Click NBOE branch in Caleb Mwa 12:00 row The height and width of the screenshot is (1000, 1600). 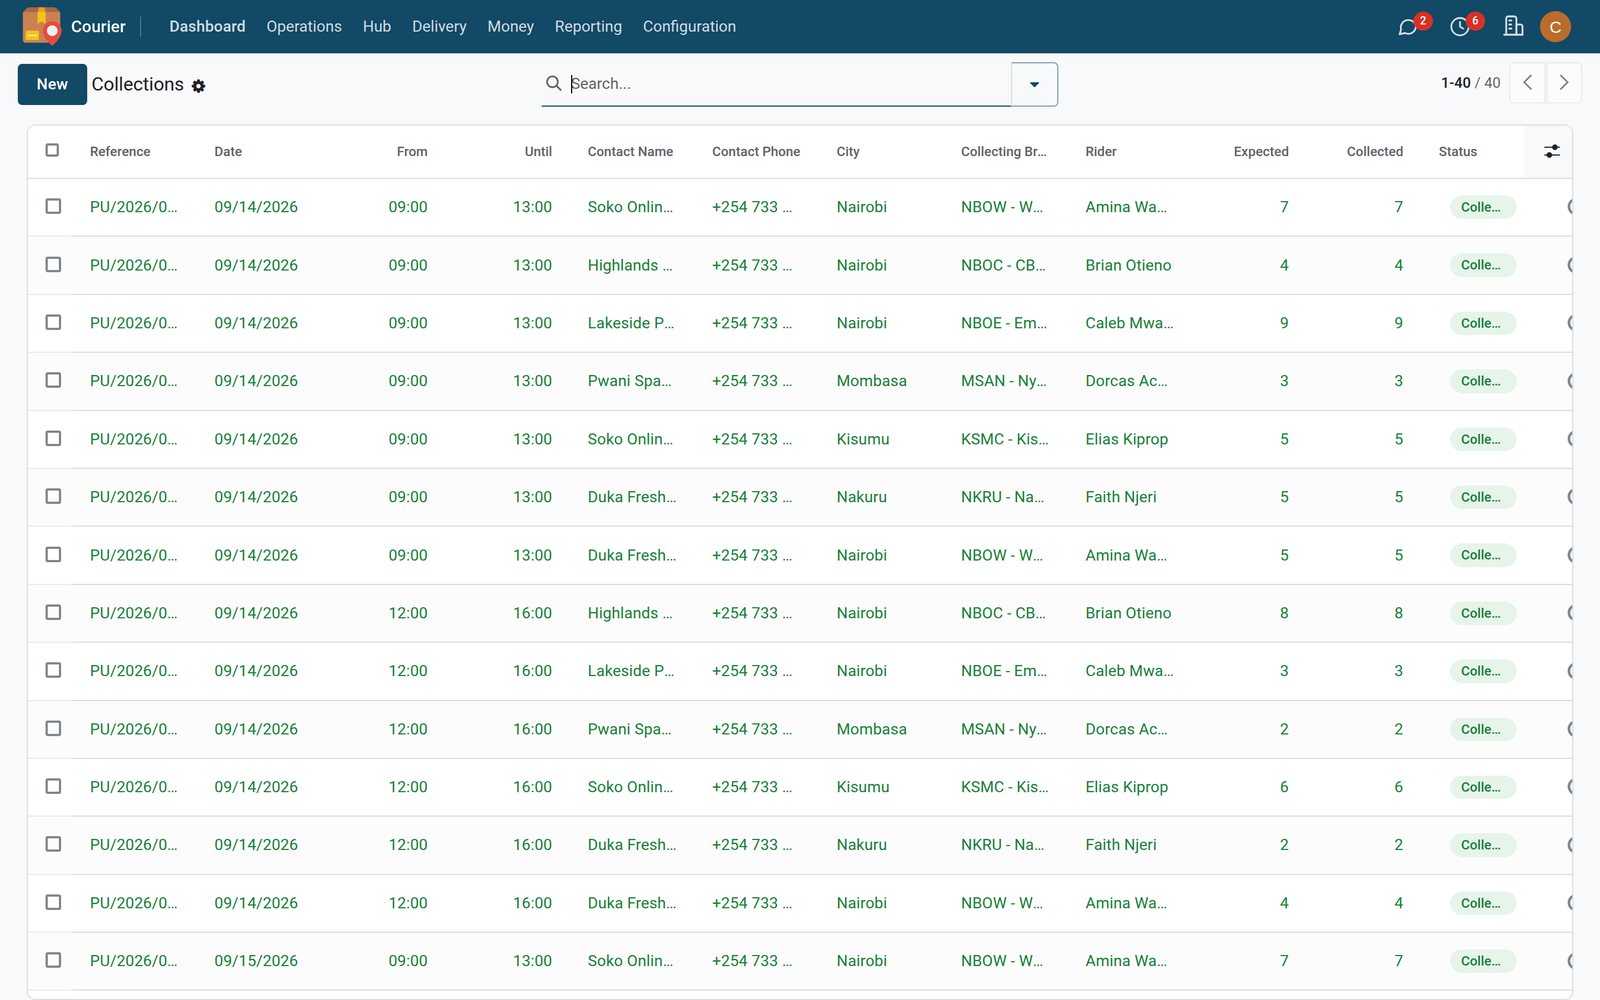click(x=1004, y=671)
